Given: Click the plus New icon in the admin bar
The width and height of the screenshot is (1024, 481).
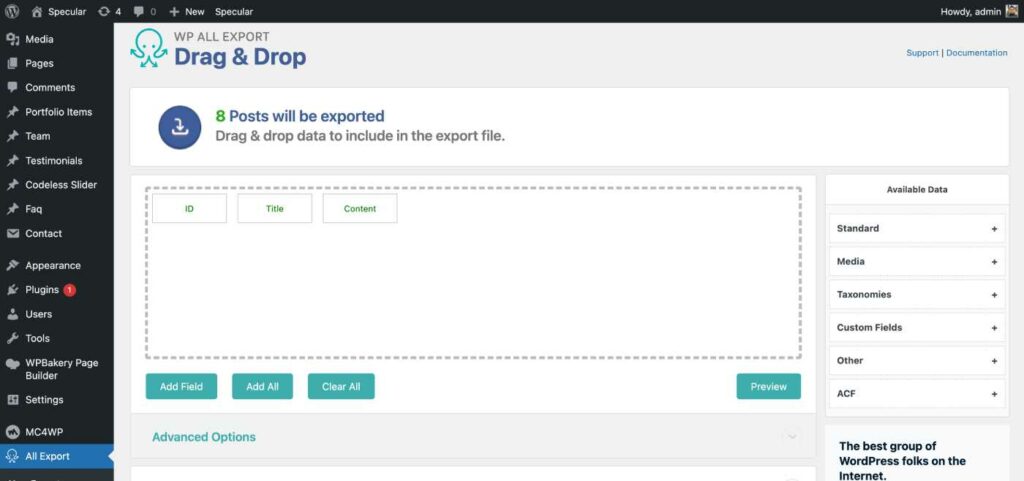Looking at the screenshot, I should (x=174, y=12).
